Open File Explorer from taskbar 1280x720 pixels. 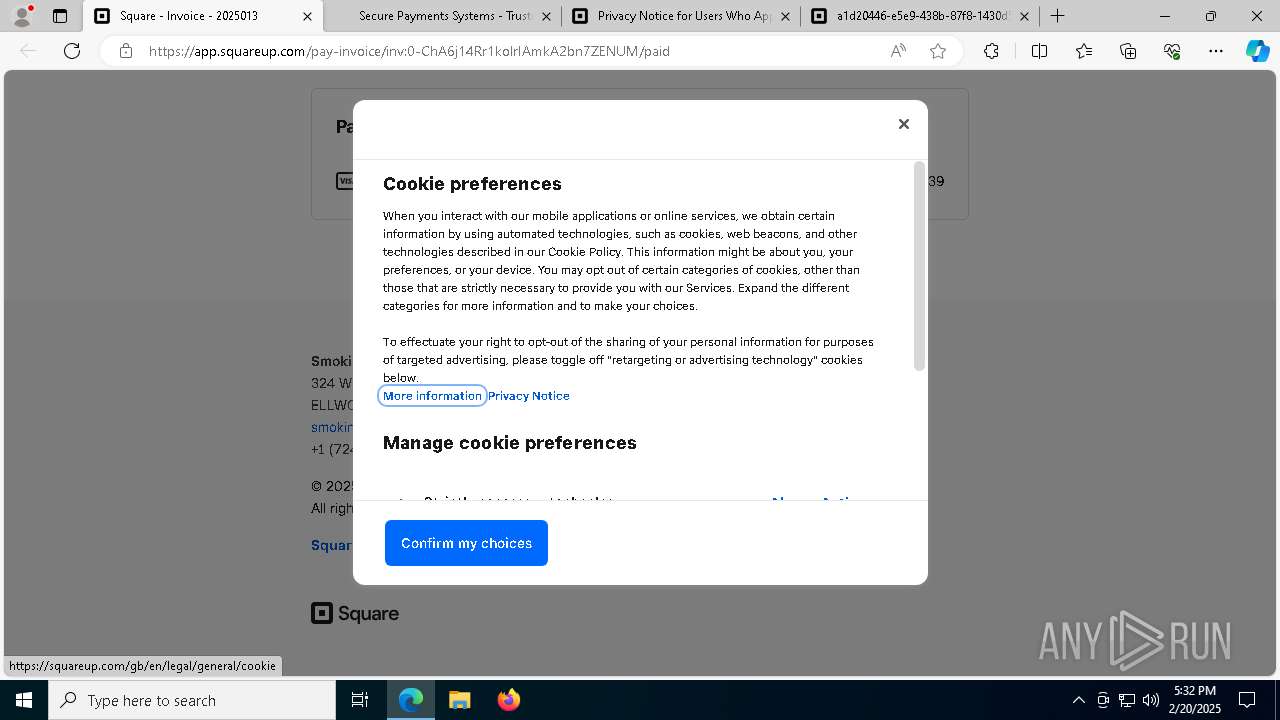pyautogui.click(x=459, y=700)
